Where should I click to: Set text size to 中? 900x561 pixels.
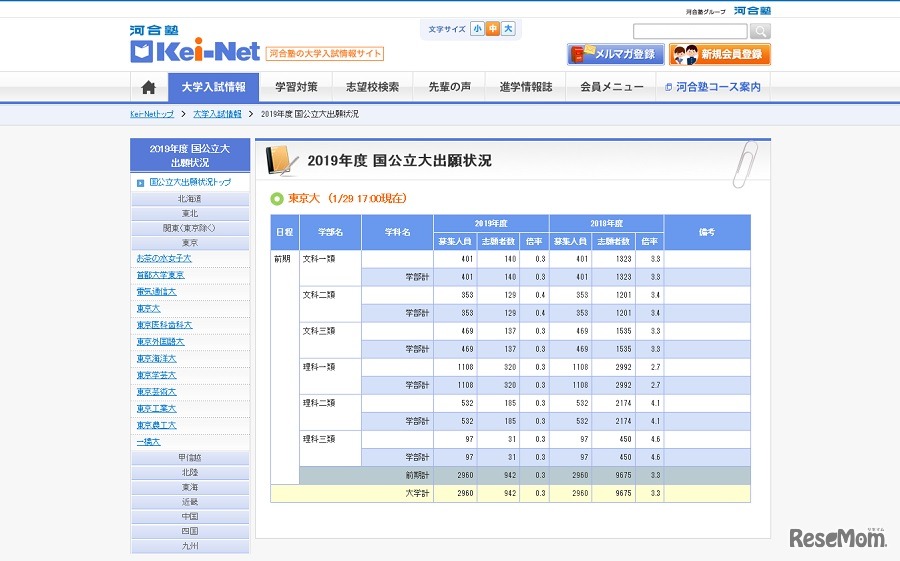[492, 29]
